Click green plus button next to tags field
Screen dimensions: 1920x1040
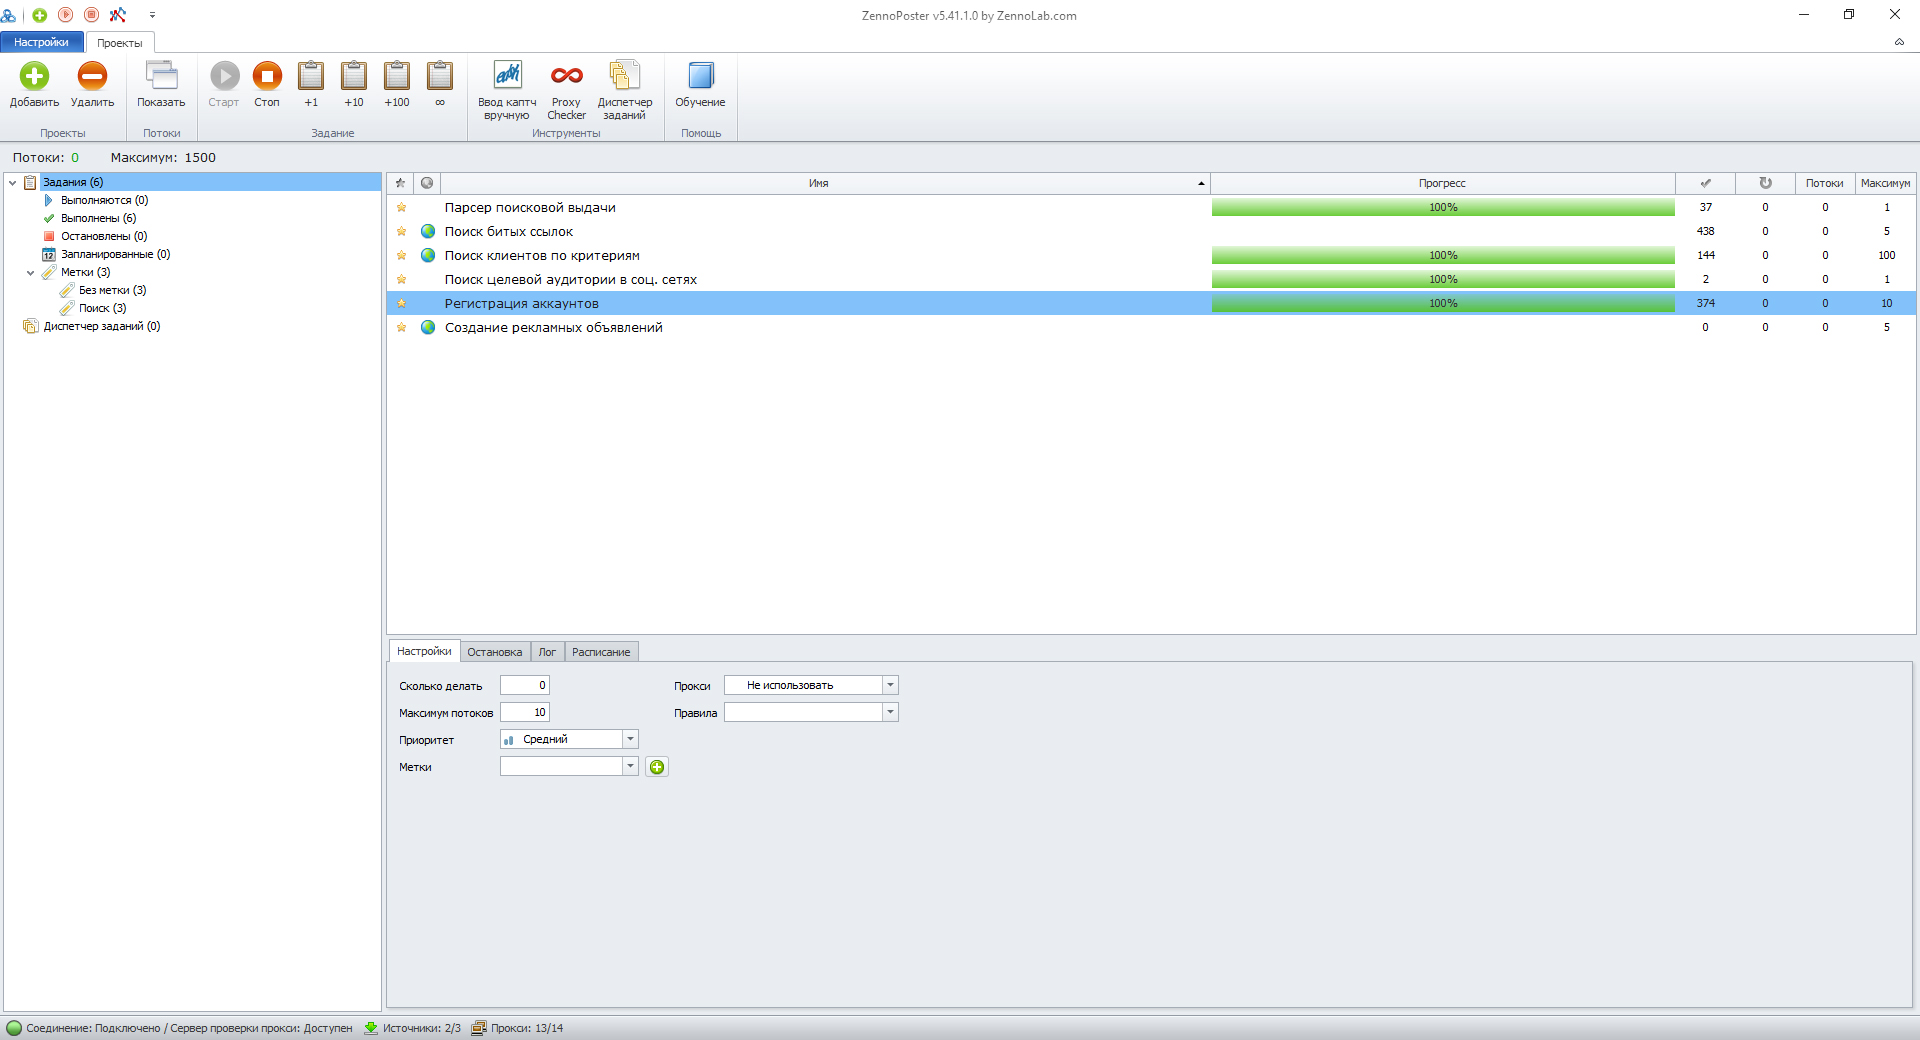tap(657, 767)
